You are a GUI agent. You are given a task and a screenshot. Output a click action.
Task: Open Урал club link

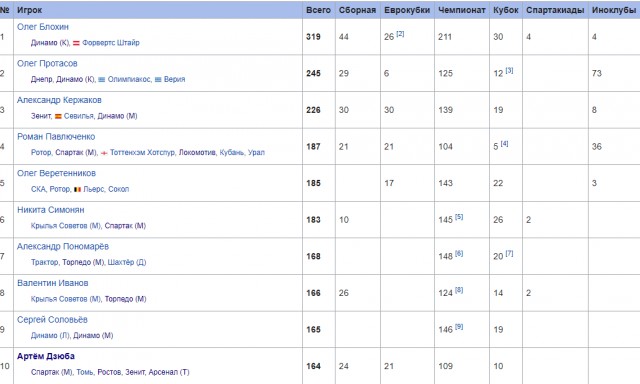(256, 153)
